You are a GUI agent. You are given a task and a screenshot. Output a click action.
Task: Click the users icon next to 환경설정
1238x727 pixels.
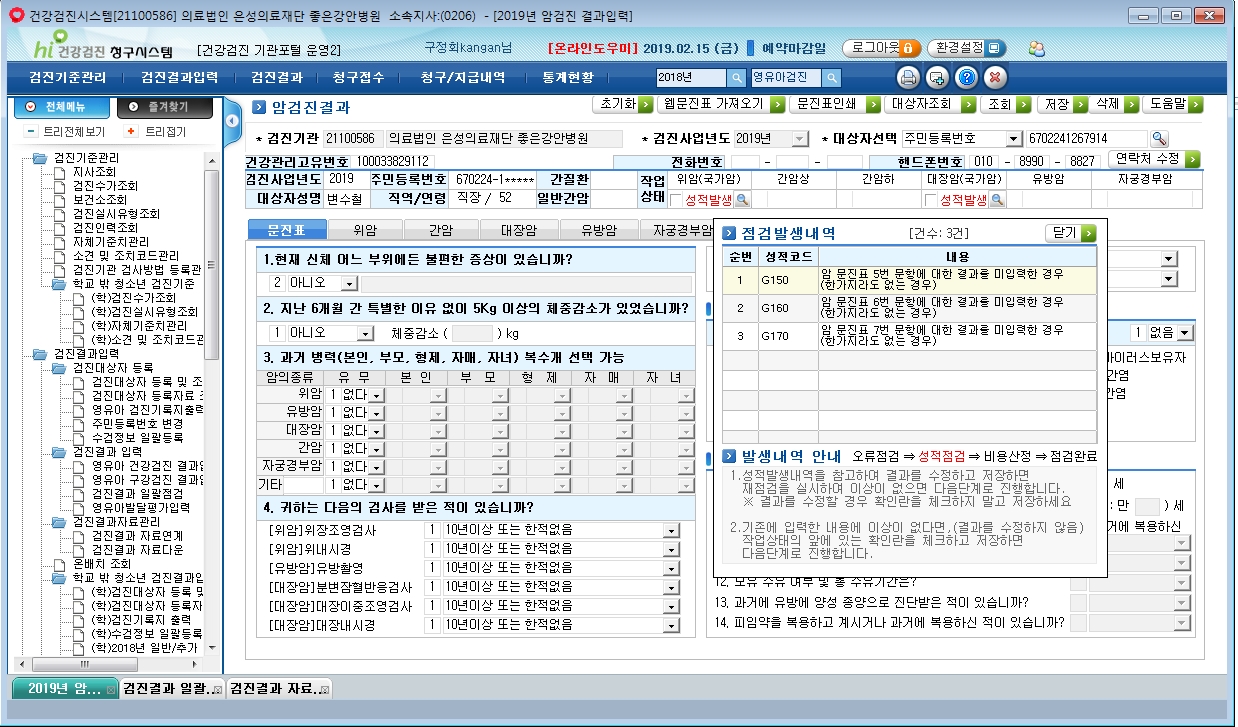tap(1036, 47)
